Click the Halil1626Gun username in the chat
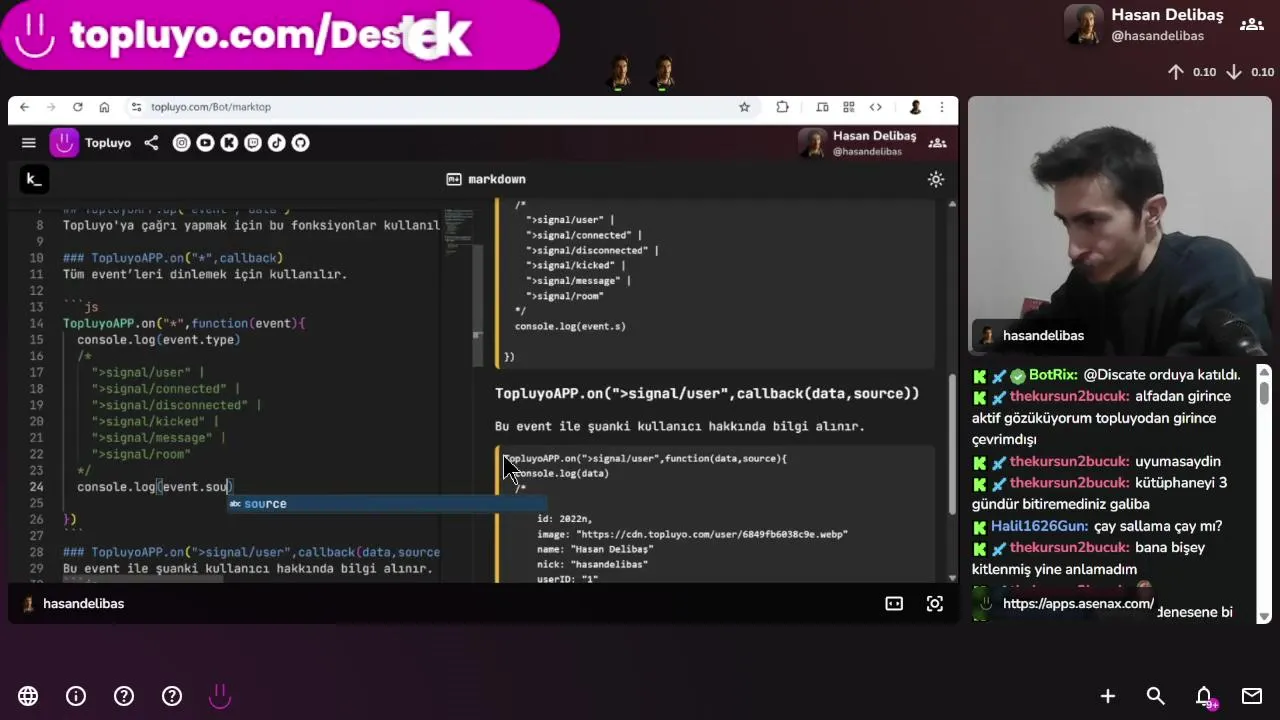Image resolution: width=1280 pixels, height=720 pixels. pyautogui.click(x=1038, y=526)
